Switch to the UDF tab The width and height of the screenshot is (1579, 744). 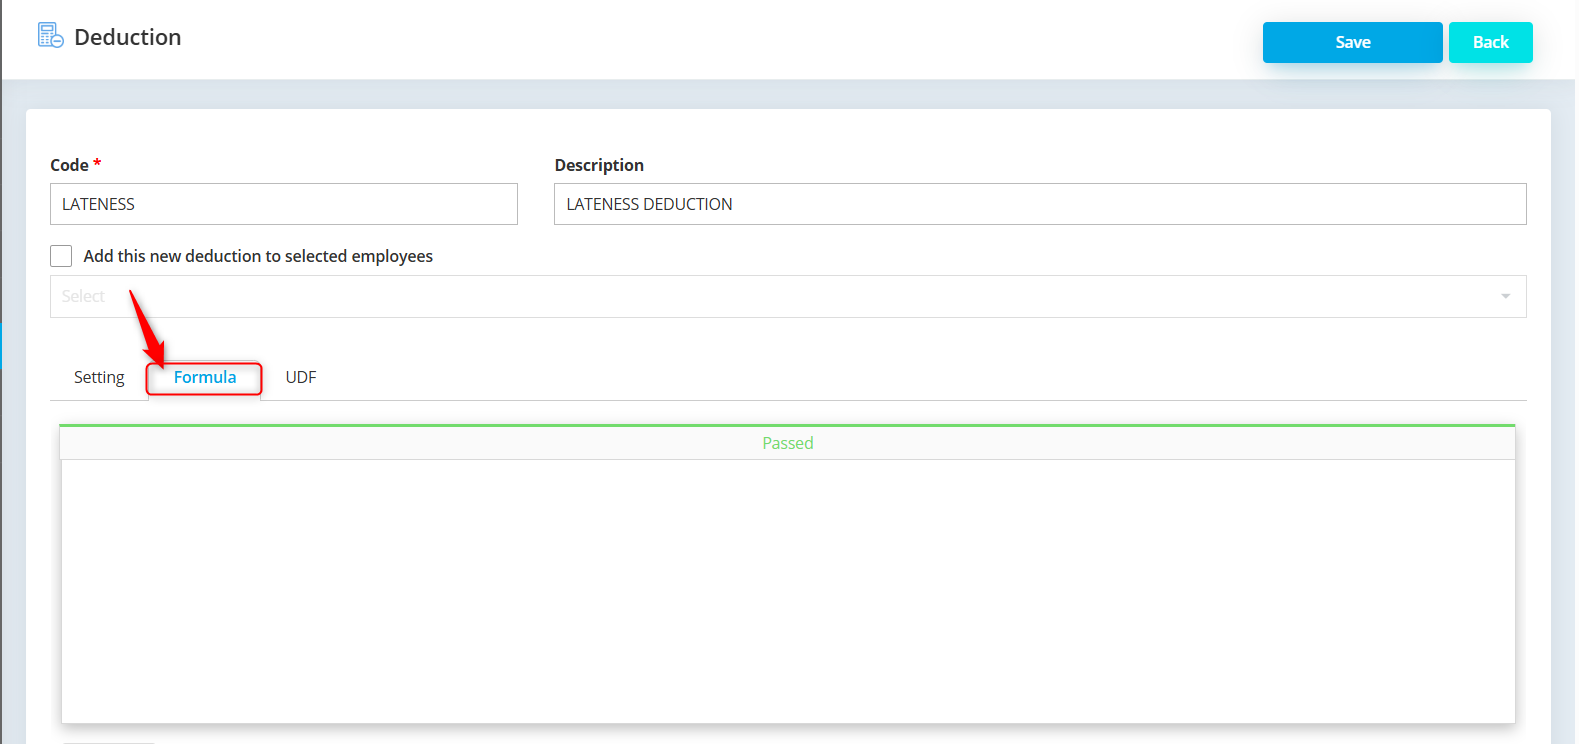301,377
